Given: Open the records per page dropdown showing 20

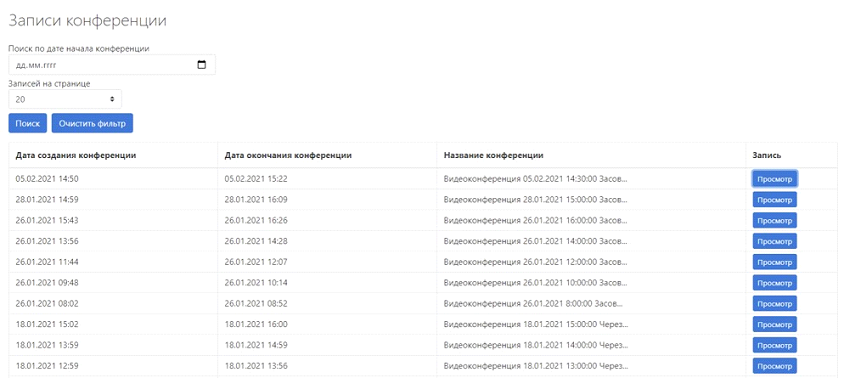Looking at the screenshot, I should pyautogui.click(x=65, y=99).
